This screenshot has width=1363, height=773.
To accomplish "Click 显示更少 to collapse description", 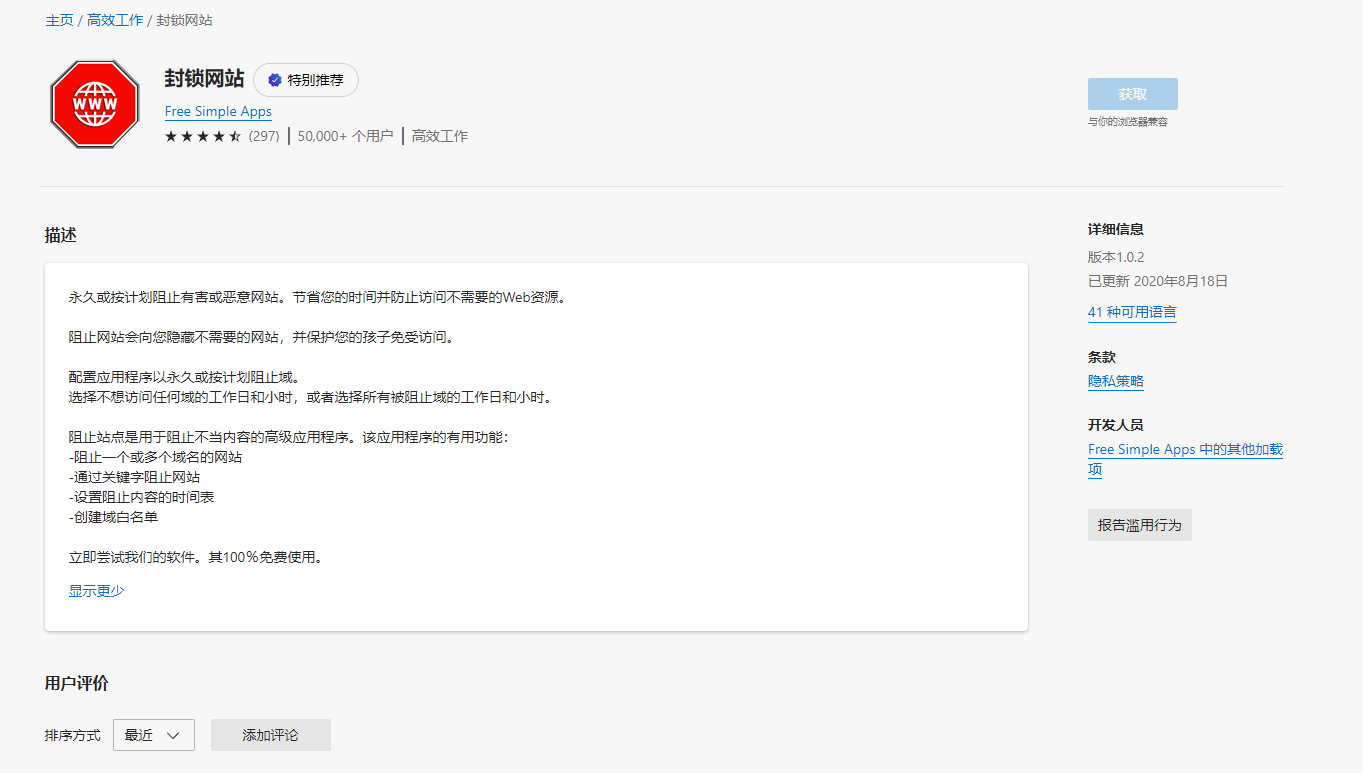I will pyautogui.click(x=97, y=591).
